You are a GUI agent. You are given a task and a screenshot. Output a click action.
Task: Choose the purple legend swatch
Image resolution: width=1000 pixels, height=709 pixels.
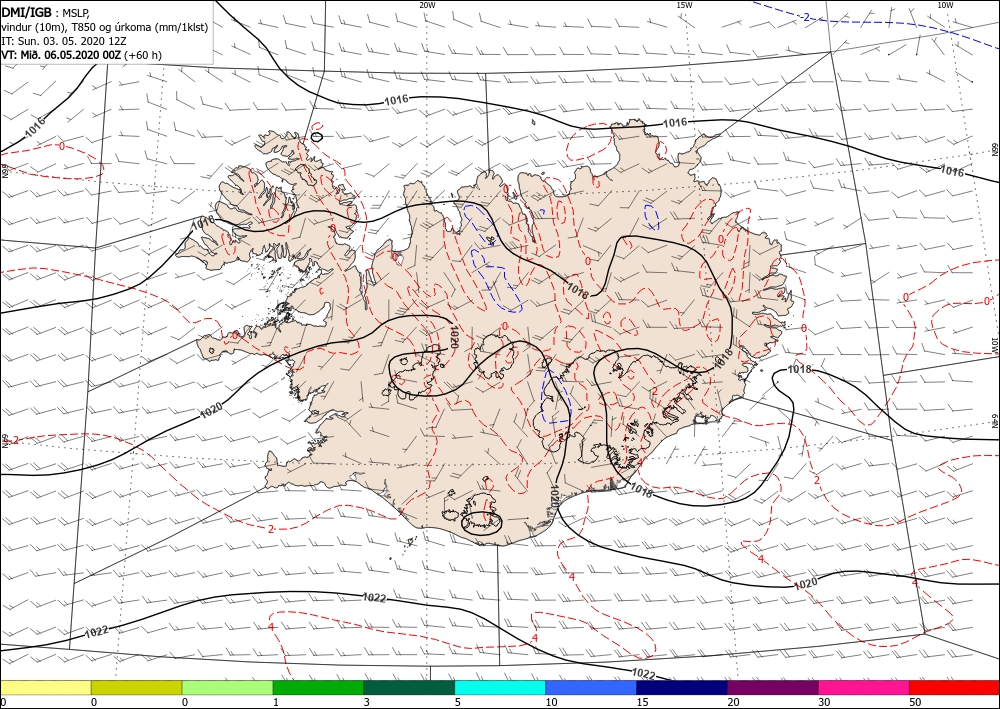tap(772, 687)
